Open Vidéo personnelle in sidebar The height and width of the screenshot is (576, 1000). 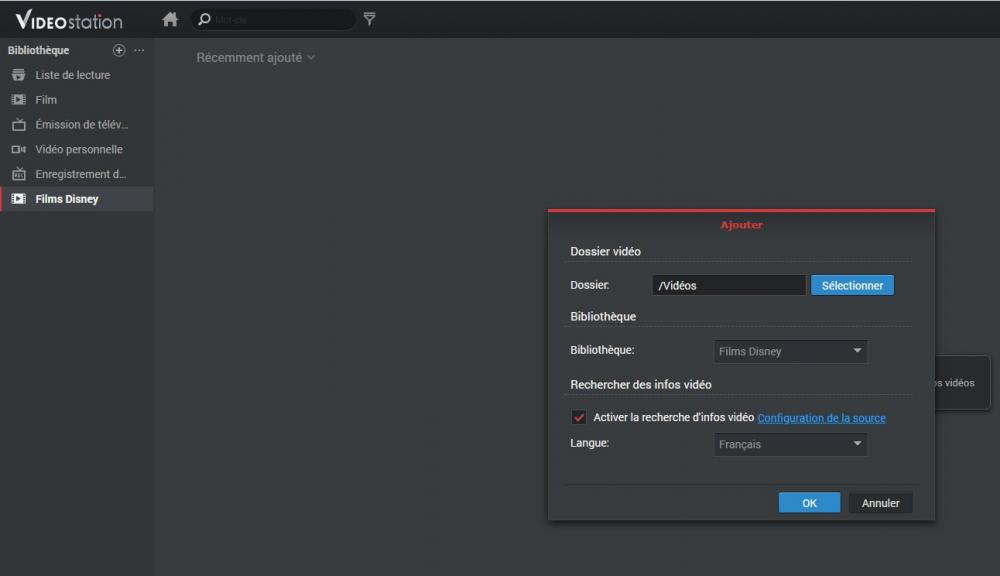(78, 149)
